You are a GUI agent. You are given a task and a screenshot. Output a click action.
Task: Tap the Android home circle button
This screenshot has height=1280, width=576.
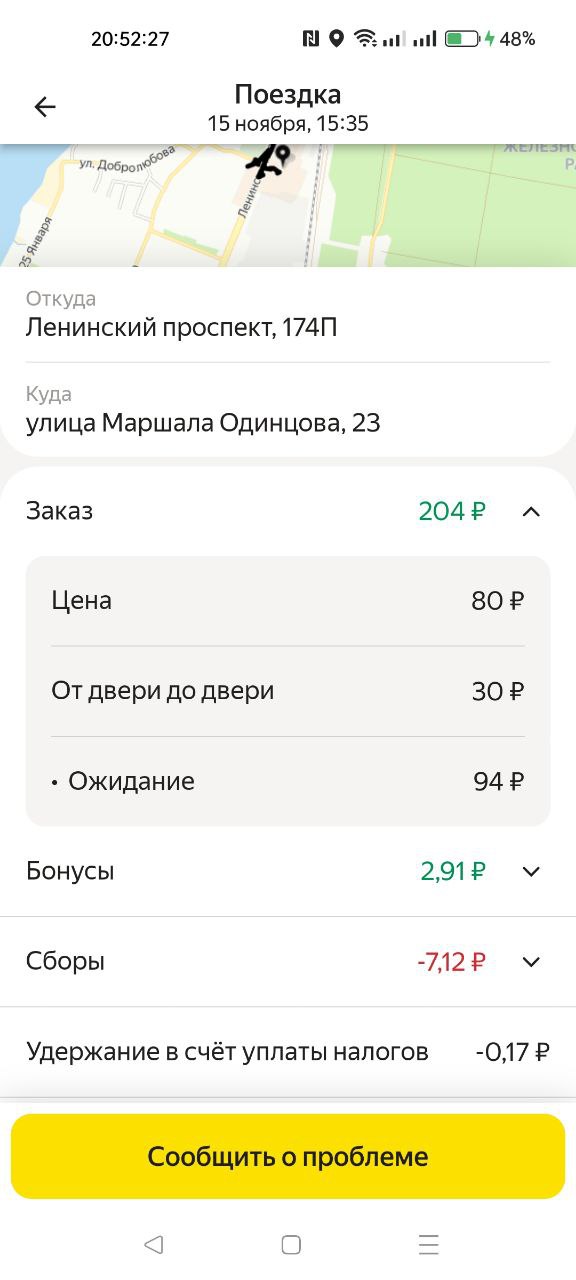(x=290, y=1243)
